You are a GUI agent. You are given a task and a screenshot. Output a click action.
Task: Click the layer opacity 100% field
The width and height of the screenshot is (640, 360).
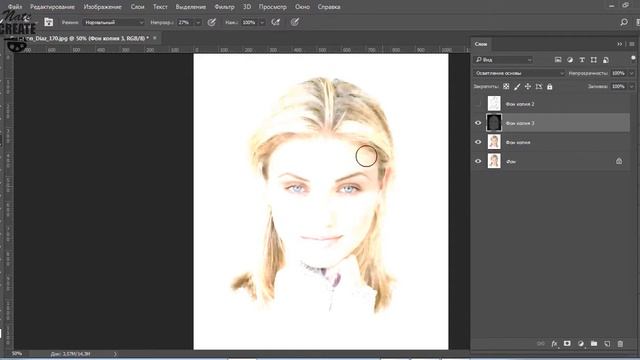coord(619,73)
